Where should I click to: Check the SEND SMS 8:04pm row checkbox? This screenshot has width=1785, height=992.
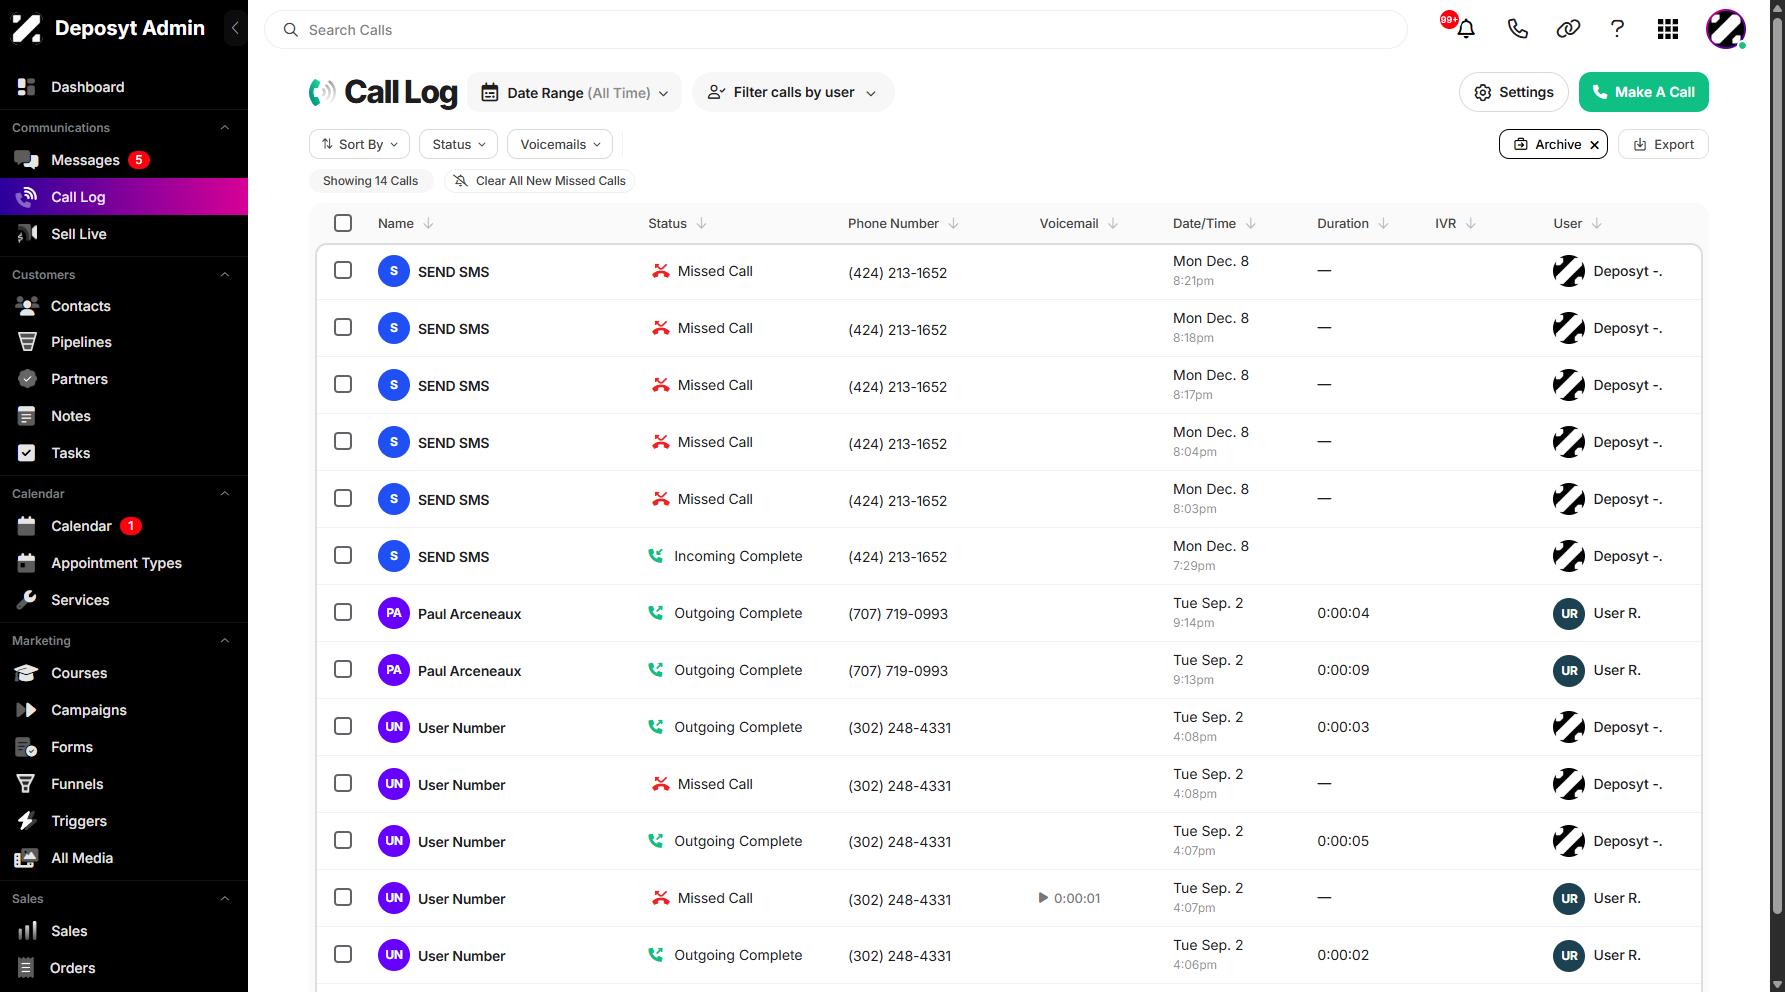point(343,441)
